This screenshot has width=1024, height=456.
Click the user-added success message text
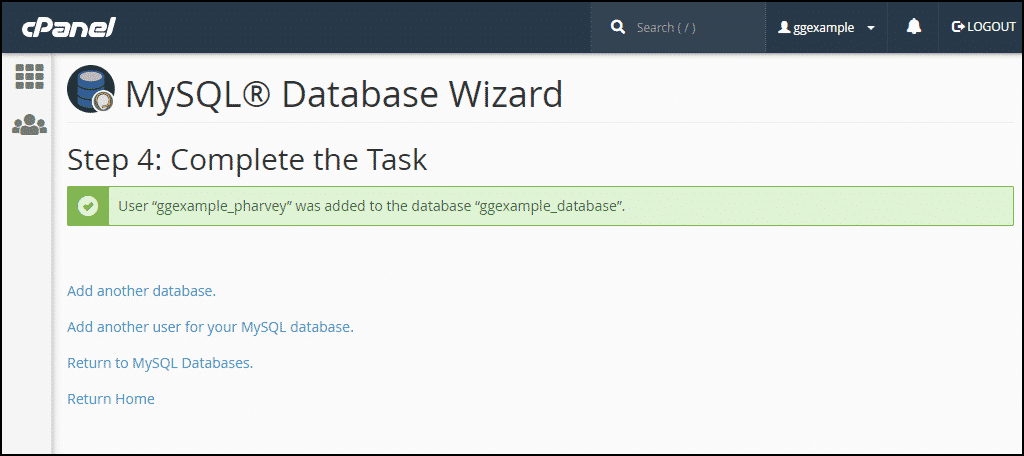click(x=371, y=206)
